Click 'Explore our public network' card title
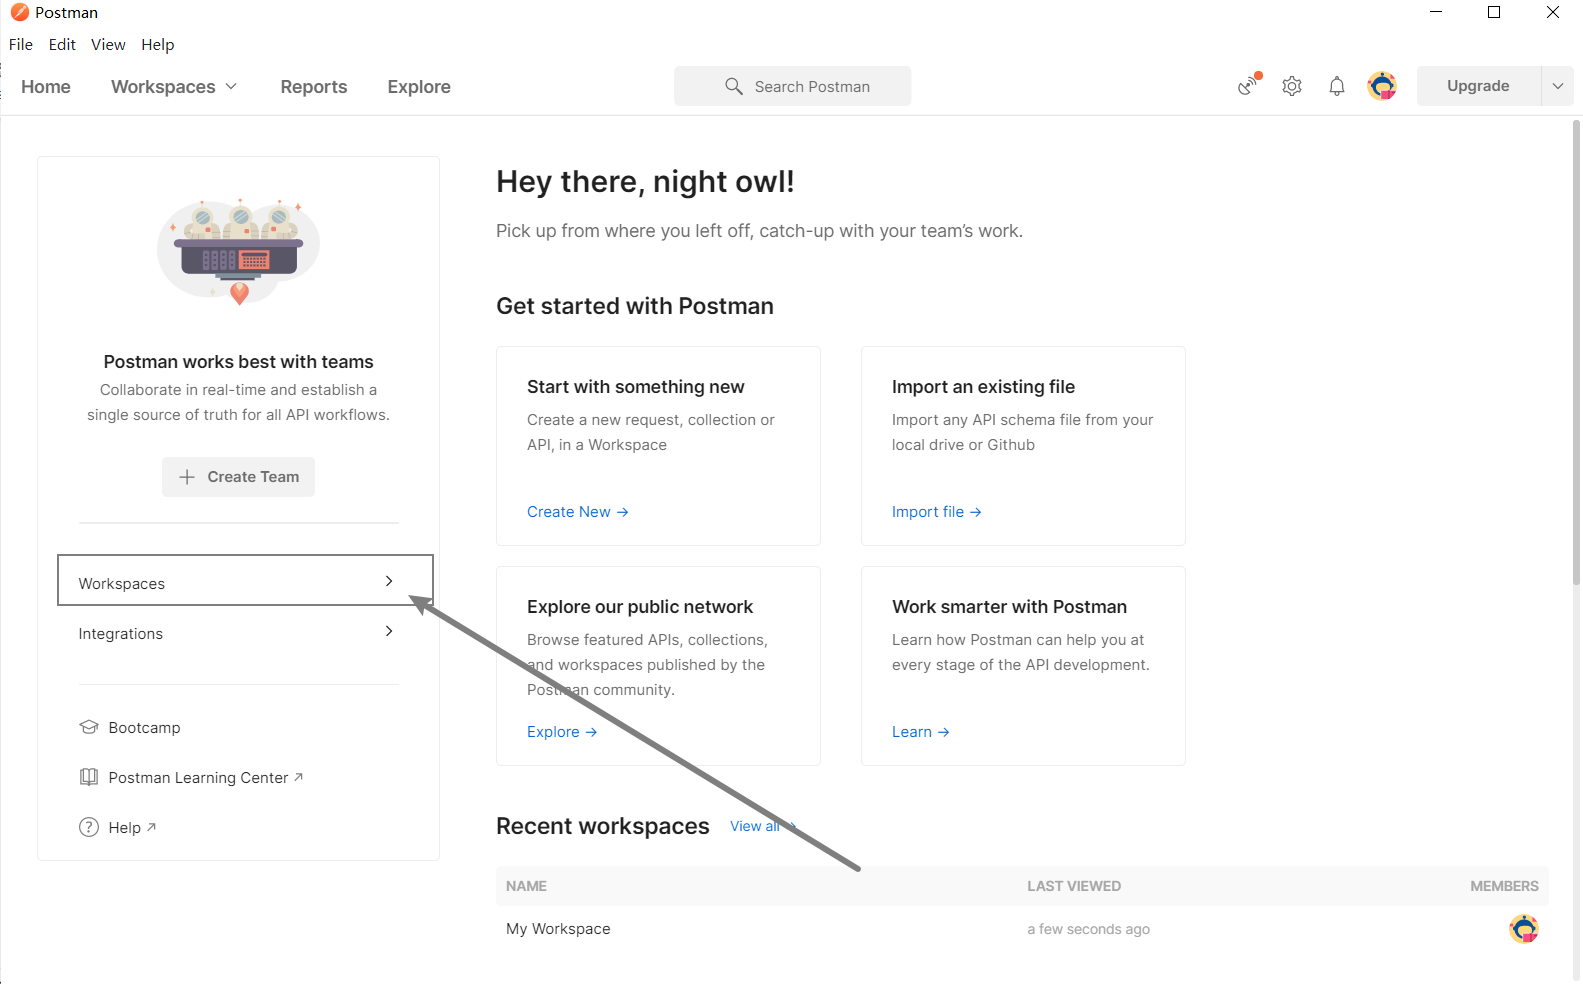The width and height of the screenshot is (1583, 984). 640,607
